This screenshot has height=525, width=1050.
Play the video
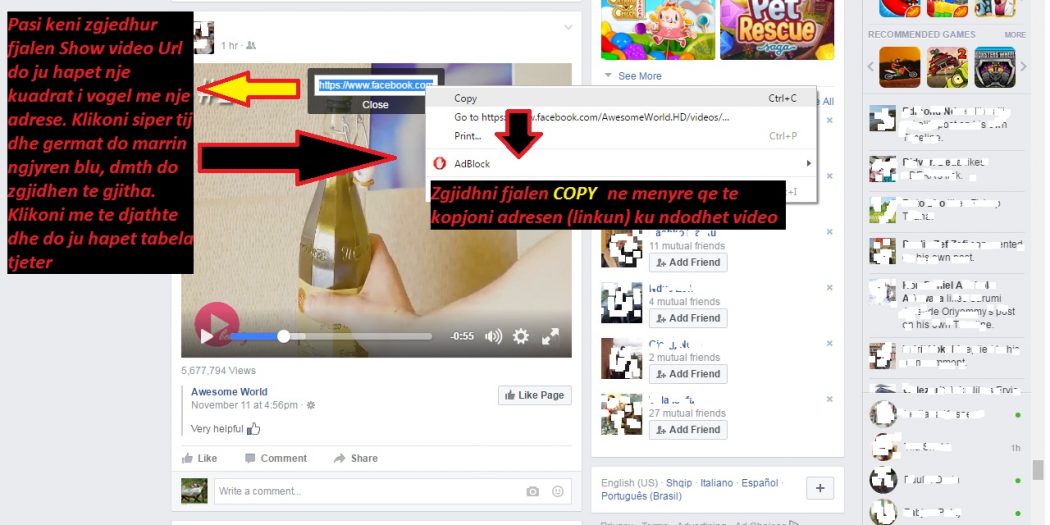tap(207, 336)
